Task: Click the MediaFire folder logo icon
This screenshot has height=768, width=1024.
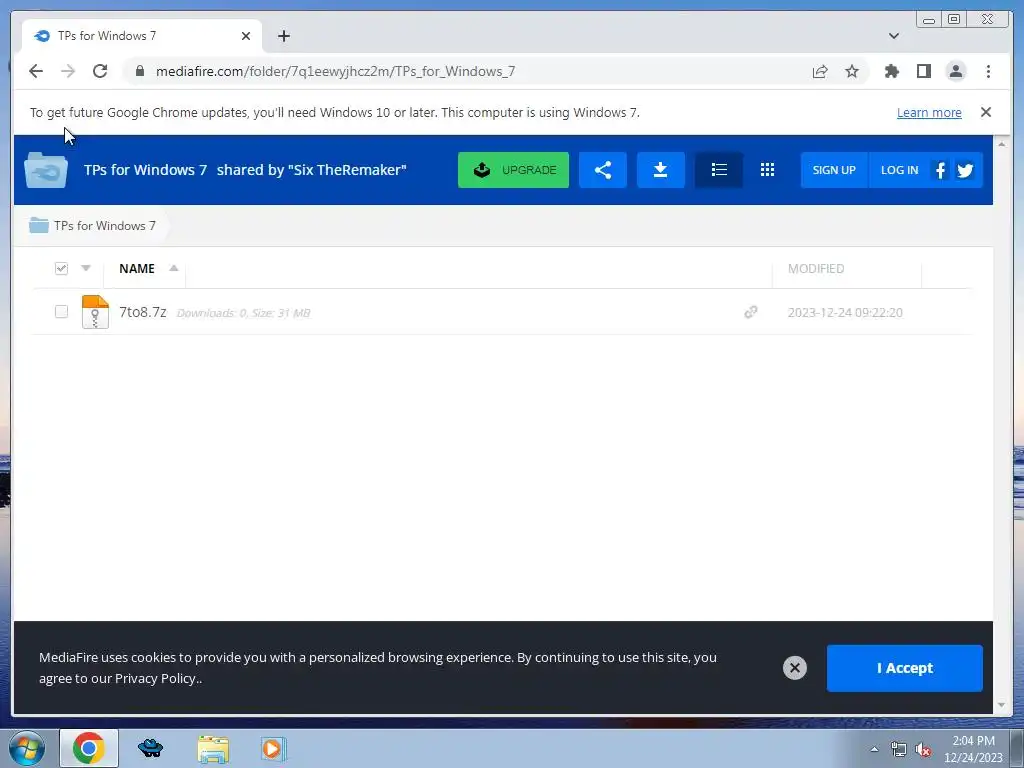Action: [46, 170]
